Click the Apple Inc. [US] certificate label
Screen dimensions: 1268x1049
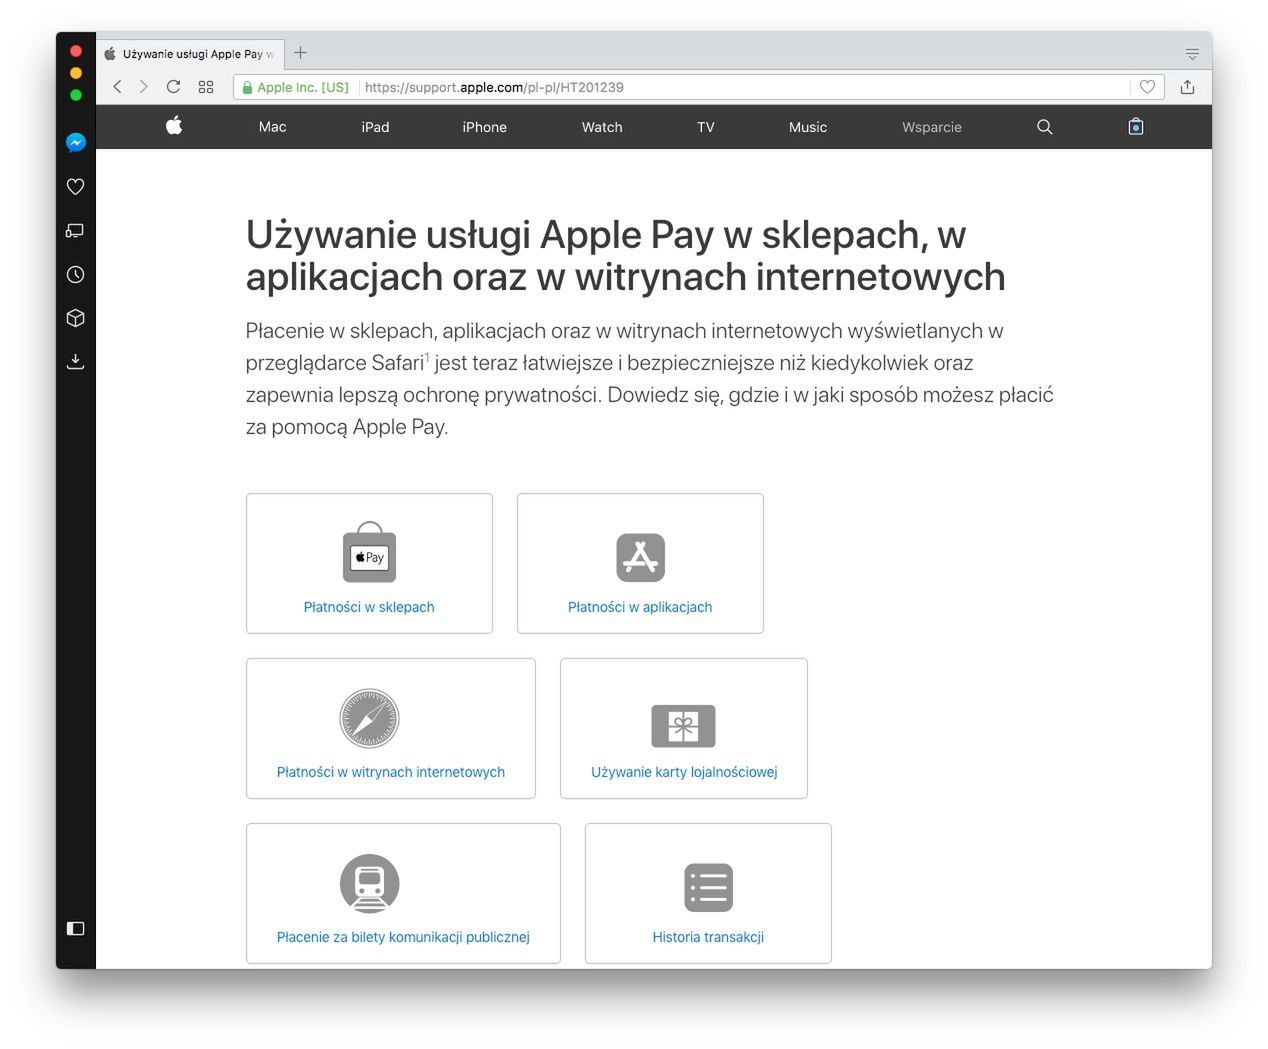[303, 87]
